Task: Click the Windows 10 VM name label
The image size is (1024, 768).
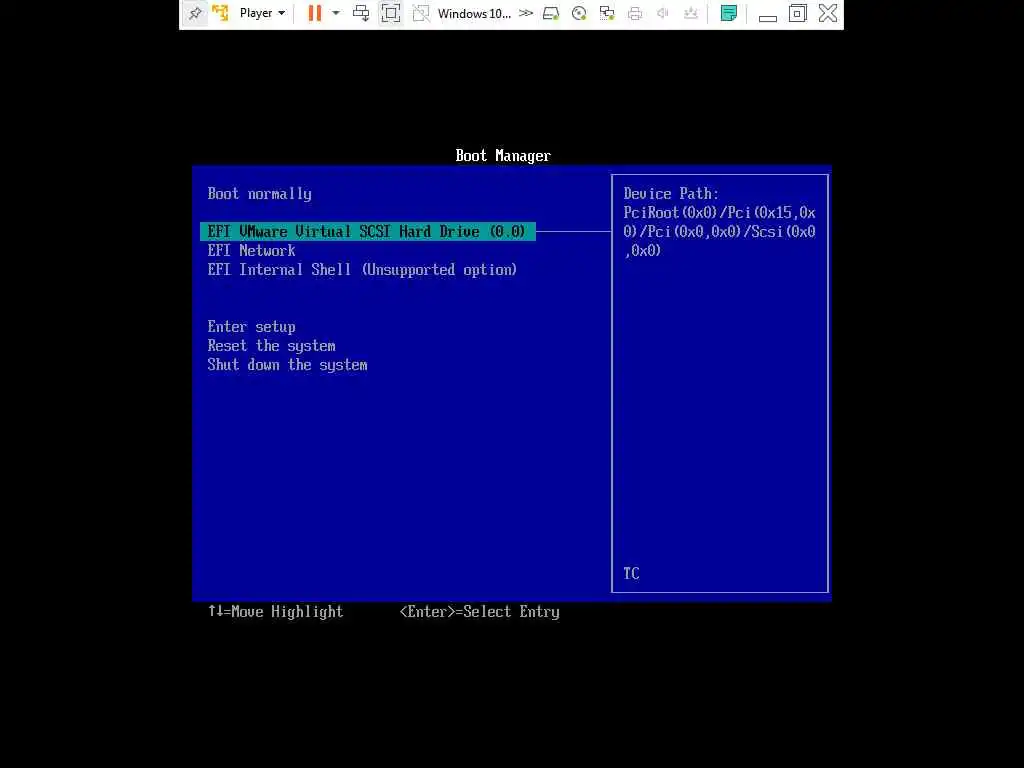Action: tap(474, 13)
